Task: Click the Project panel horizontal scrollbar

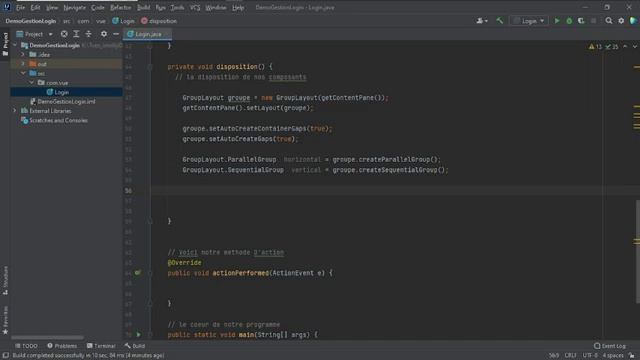Action: (47, 338)
